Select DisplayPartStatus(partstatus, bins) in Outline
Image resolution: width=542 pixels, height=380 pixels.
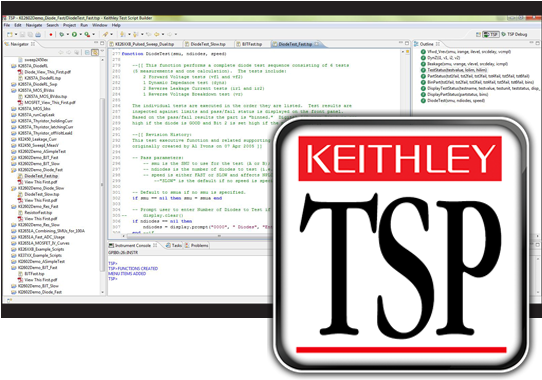458,94
